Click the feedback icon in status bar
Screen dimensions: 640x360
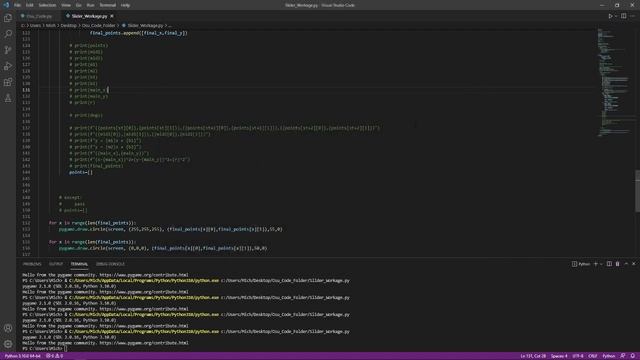click(622, 356)
